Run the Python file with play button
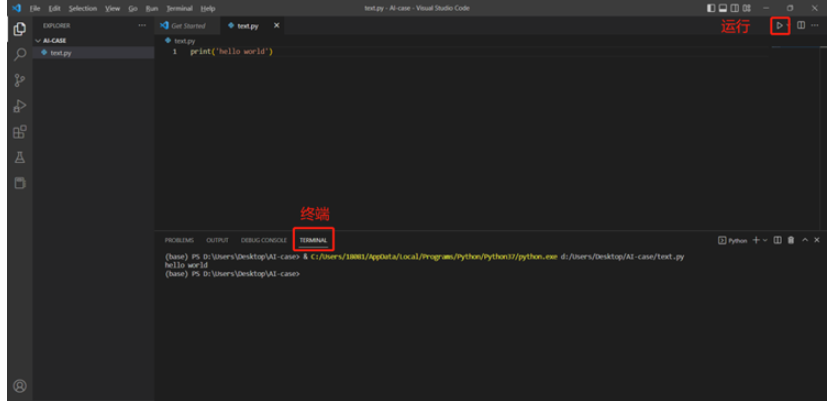 point(779,25)
